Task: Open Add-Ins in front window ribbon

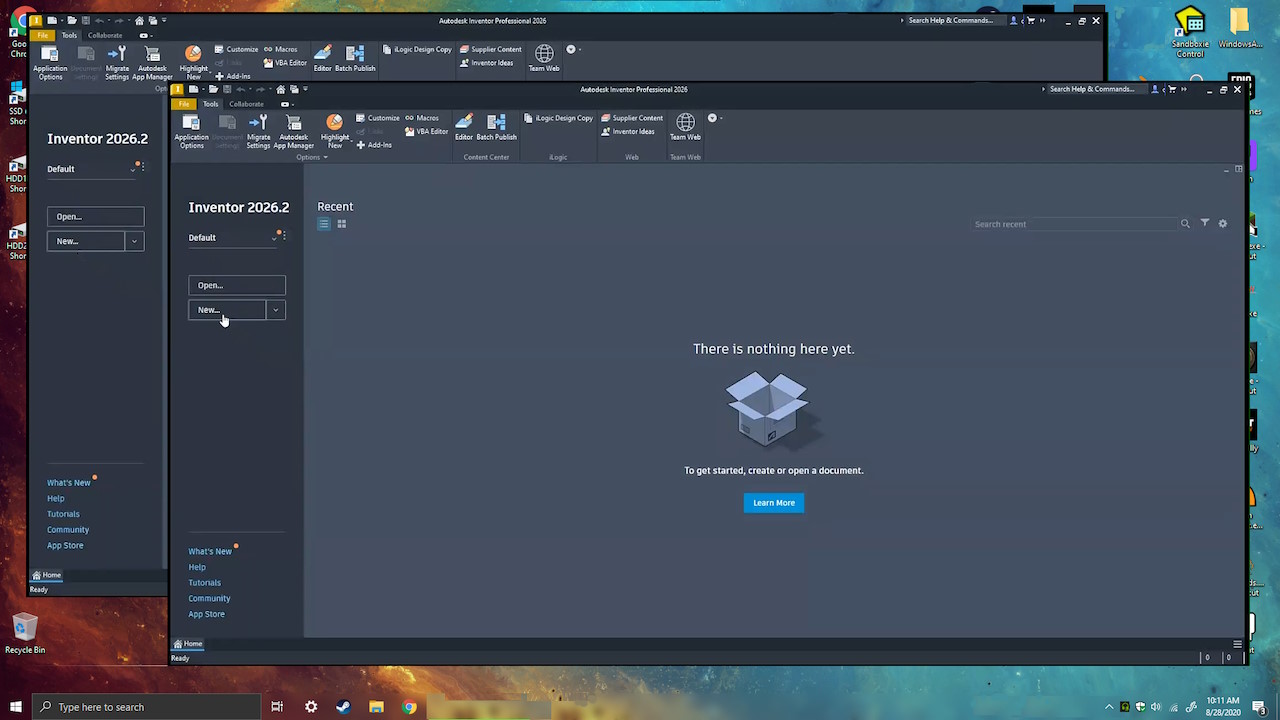Action: pos(374,145)
